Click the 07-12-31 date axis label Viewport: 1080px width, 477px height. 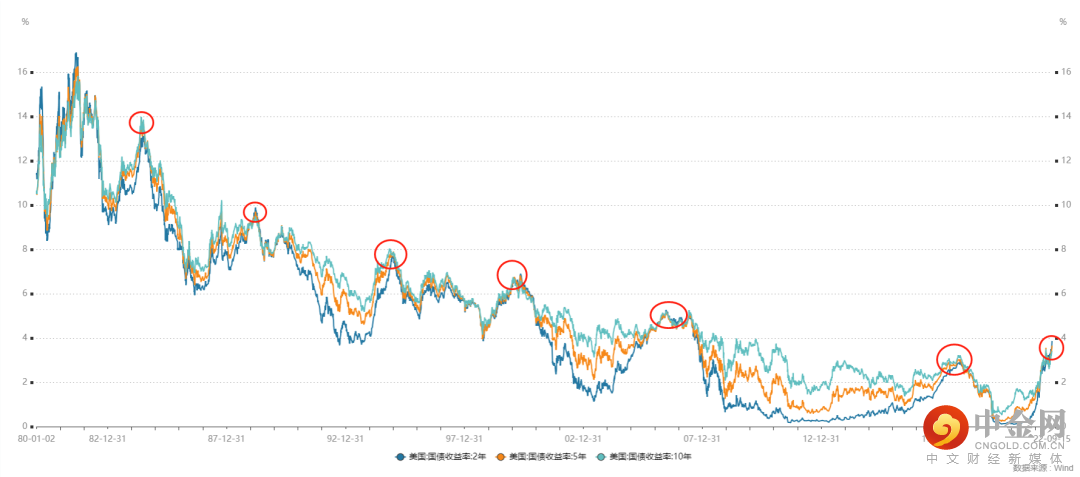pyautogui.click(x=702, y=438)
